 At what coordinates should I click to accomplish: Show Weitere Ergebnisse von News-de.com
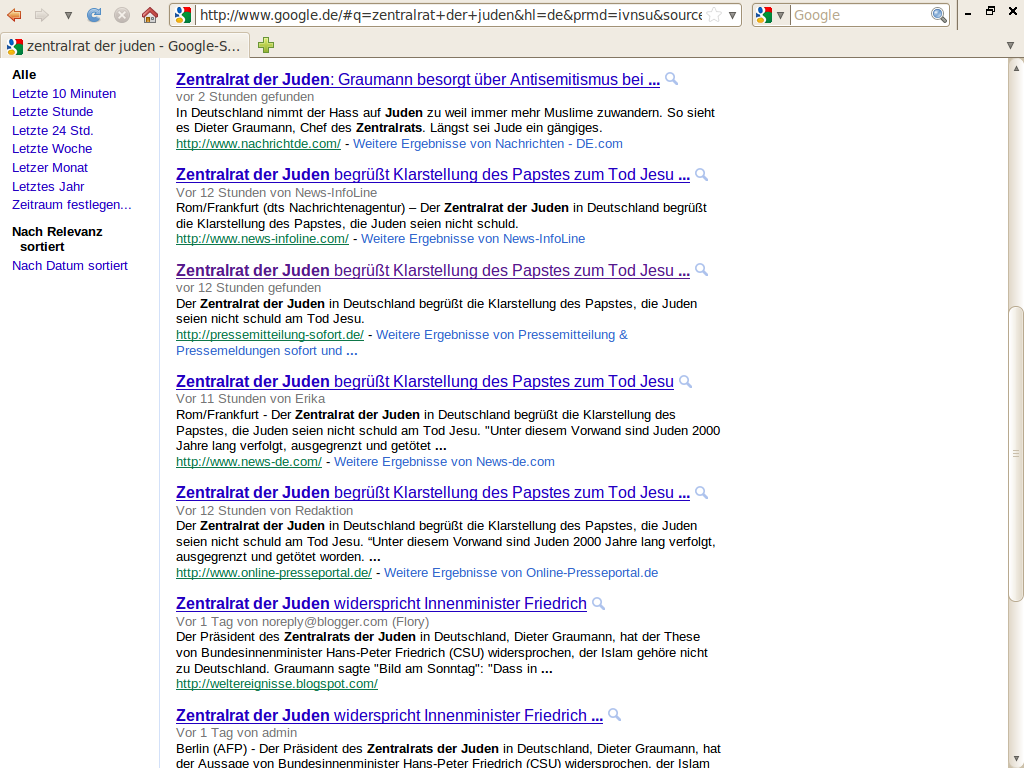click(x=444, y=462)
